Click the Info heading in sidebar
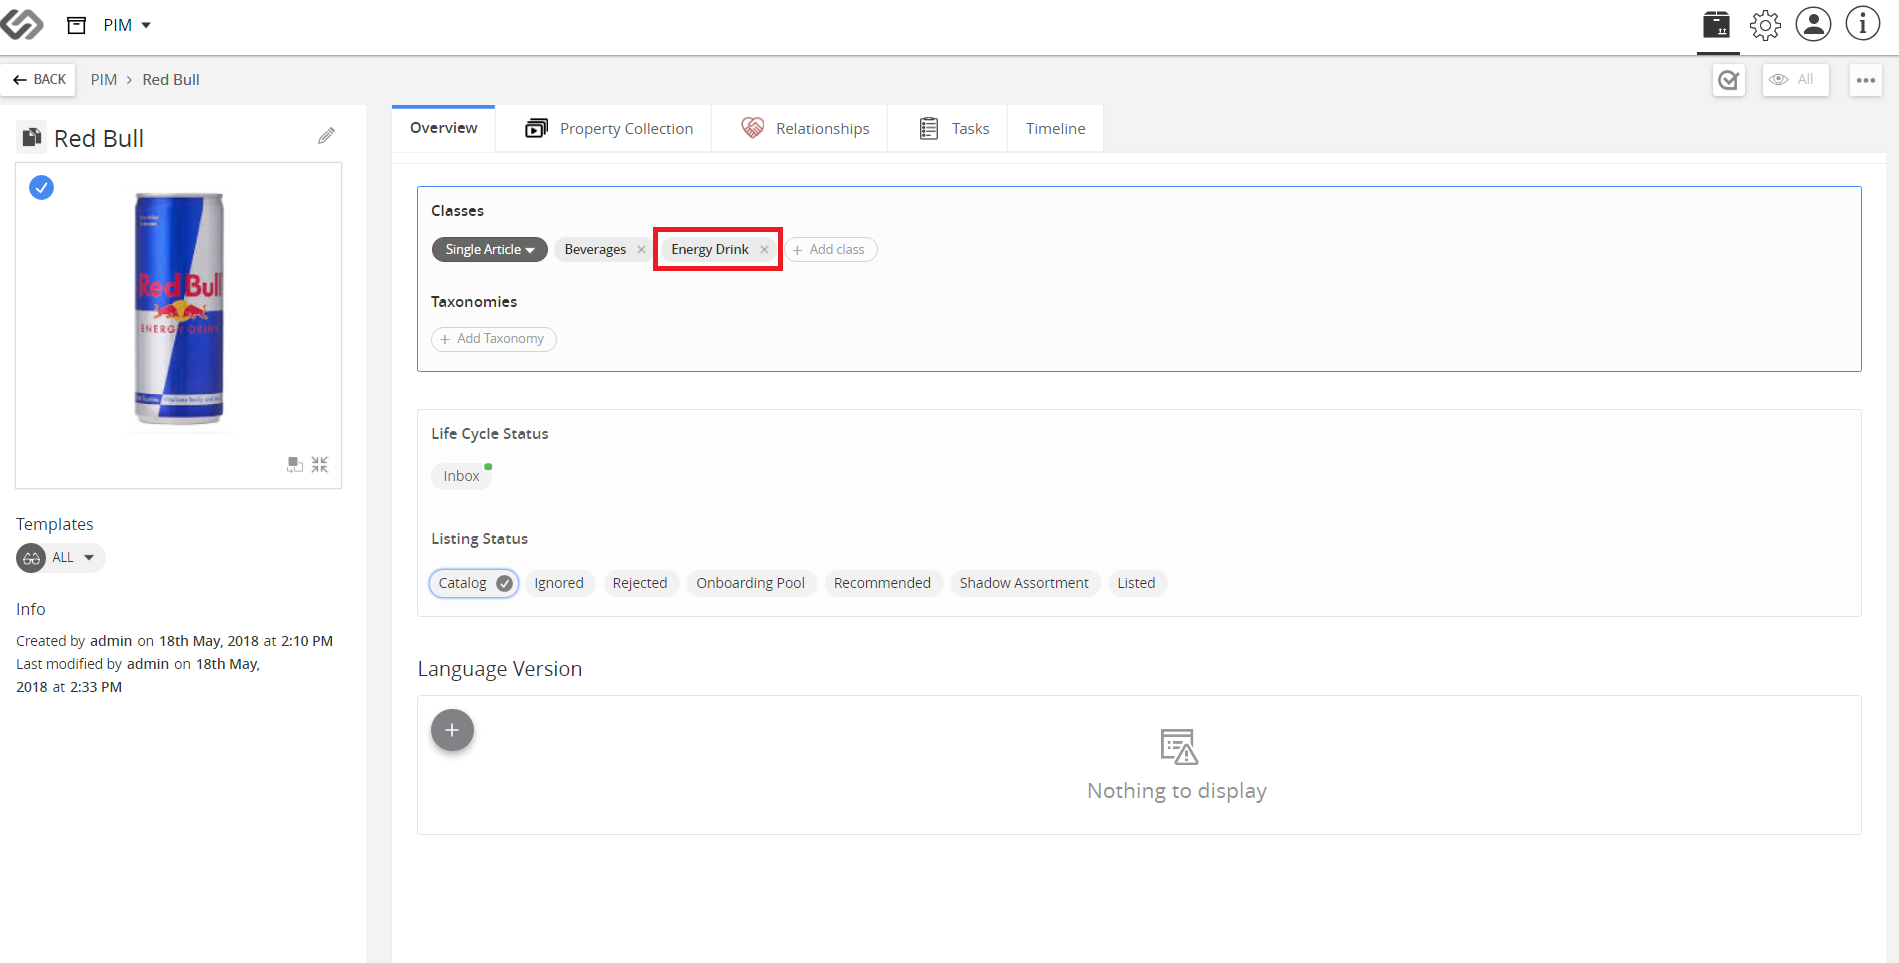1899x963 pixels. point(31,609)
